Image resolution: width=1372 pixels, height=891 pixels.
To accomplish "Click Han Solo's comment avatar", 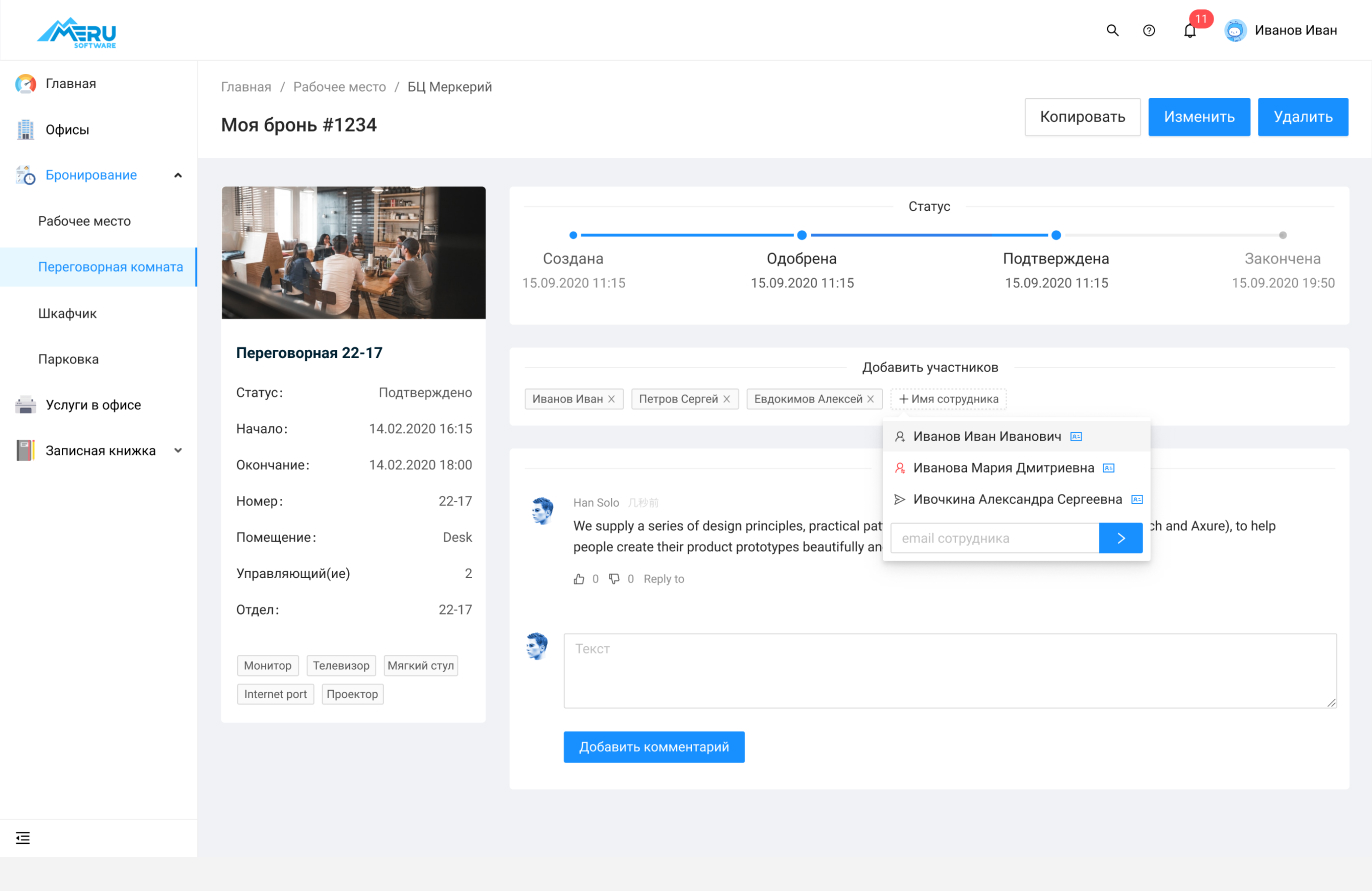I will 541,511.
